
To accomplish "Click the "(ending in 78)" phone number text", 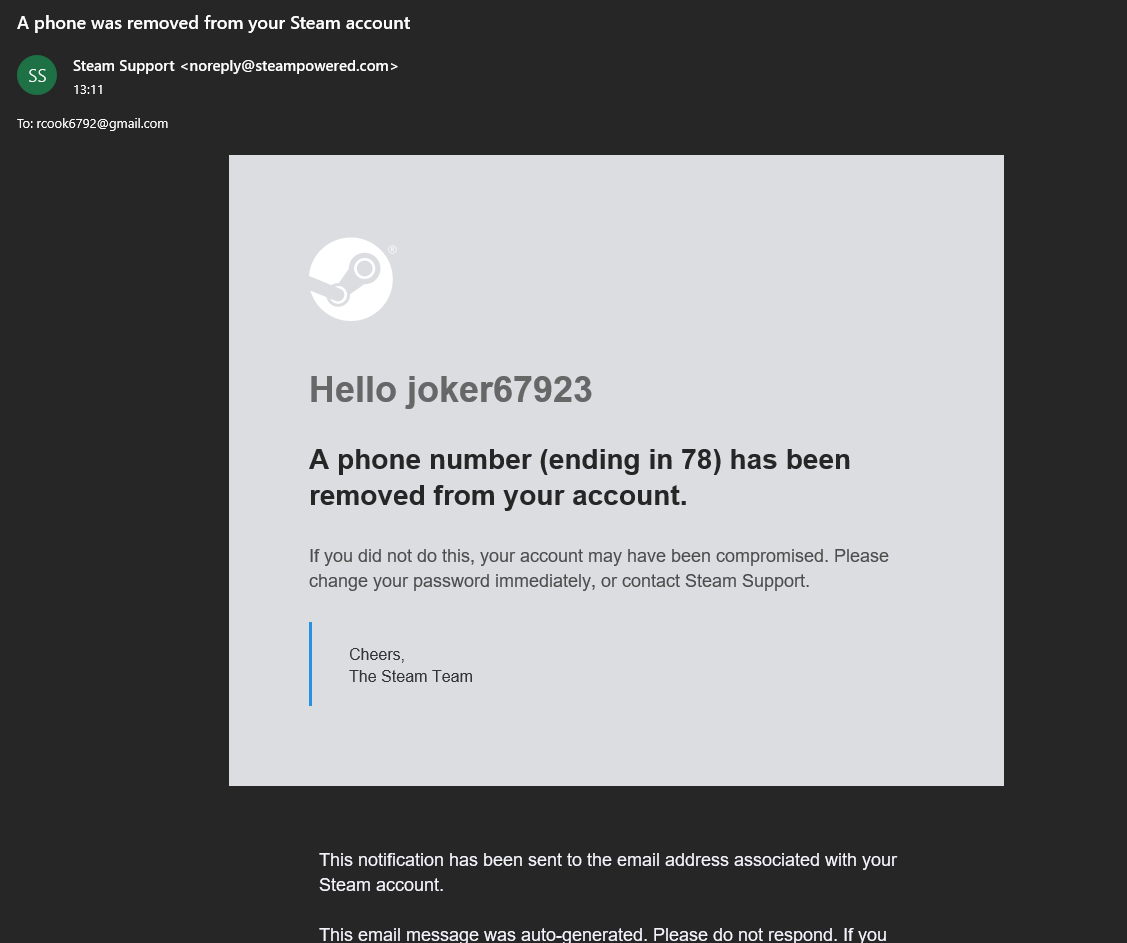I will (x=630, y=460).
